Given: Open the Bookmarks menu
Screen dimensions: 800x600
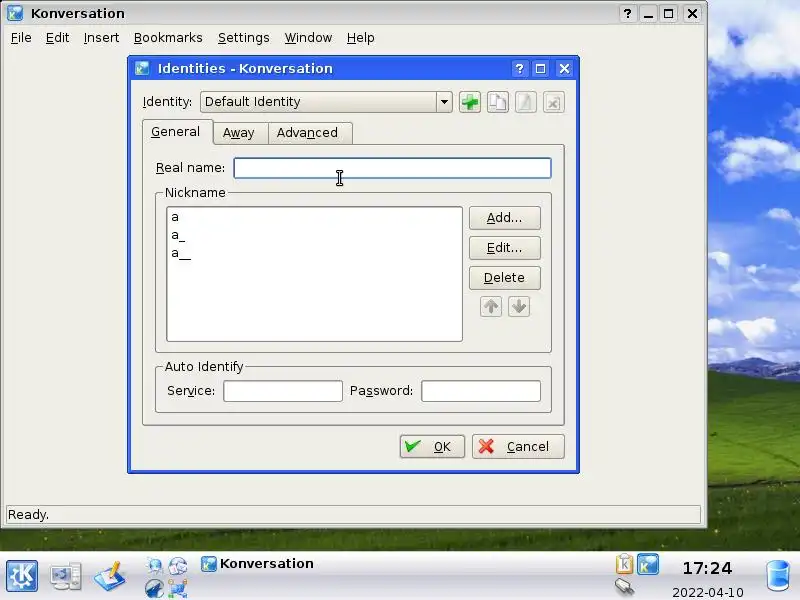Looking at the screenshot, I should (x=168, y=38).
